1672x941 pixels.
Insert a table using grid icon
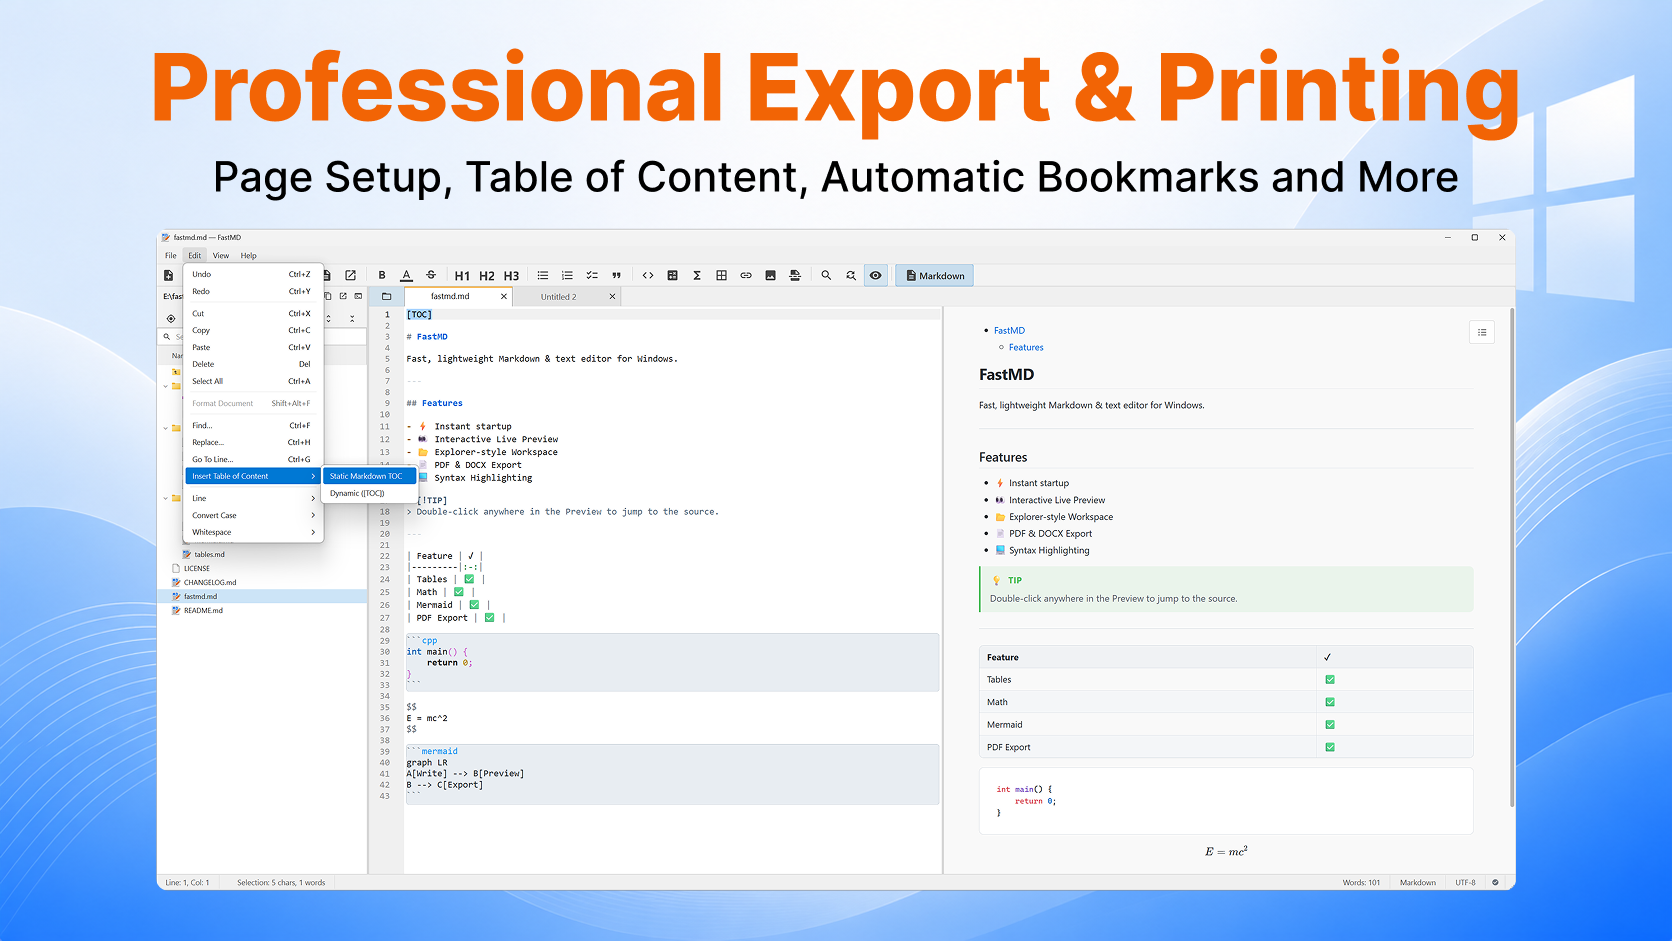pos(721,275)
